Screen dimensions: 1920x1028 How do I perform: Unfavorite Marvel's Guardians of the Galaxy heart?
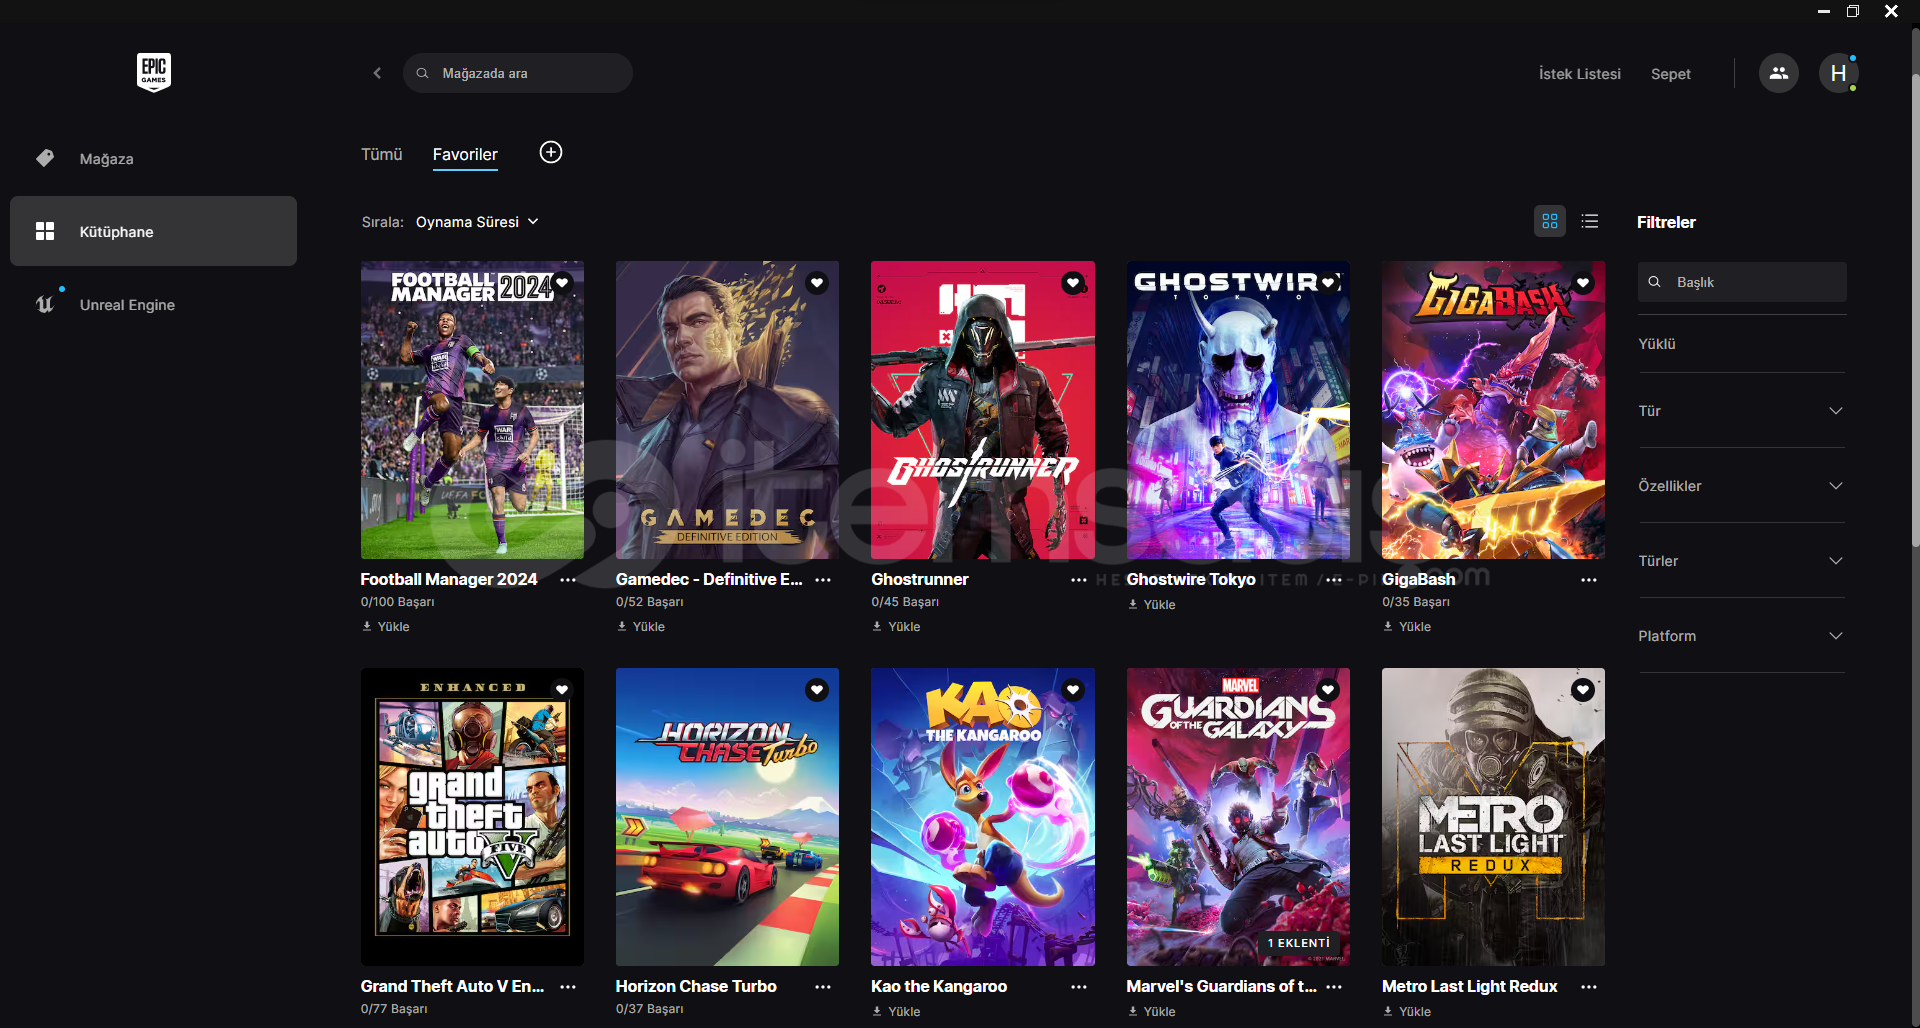pos(1328,690)
